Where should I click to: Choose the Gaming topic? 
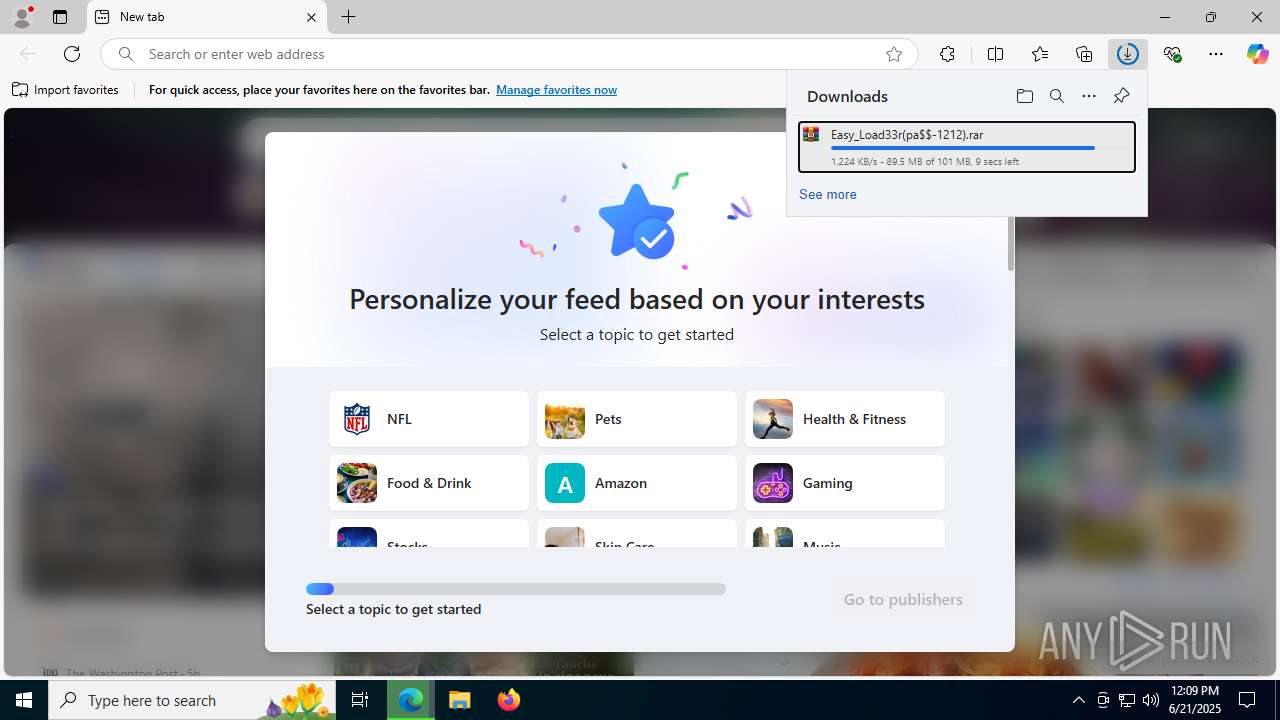click(845, 483)
